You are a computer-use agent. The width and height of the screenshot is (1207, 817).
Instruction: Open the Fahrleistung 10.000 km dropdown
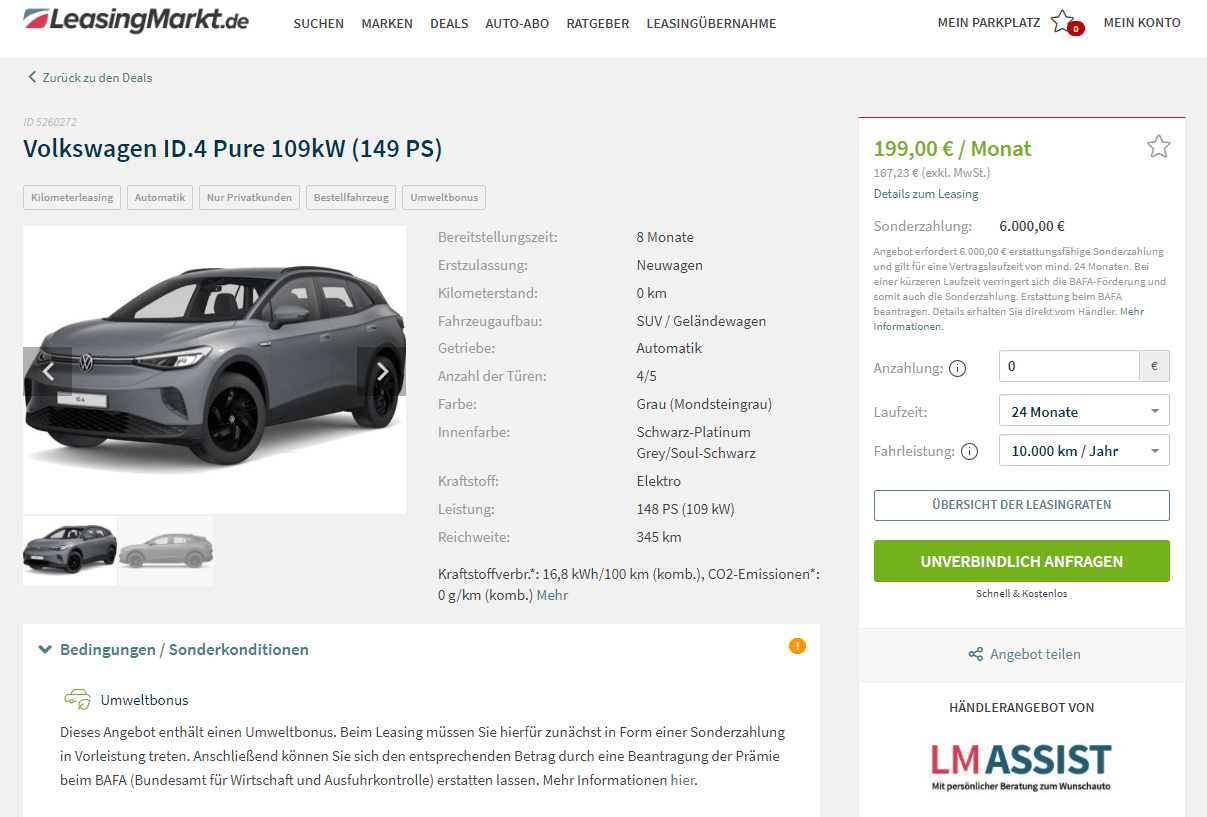(x=1084, y=450)
